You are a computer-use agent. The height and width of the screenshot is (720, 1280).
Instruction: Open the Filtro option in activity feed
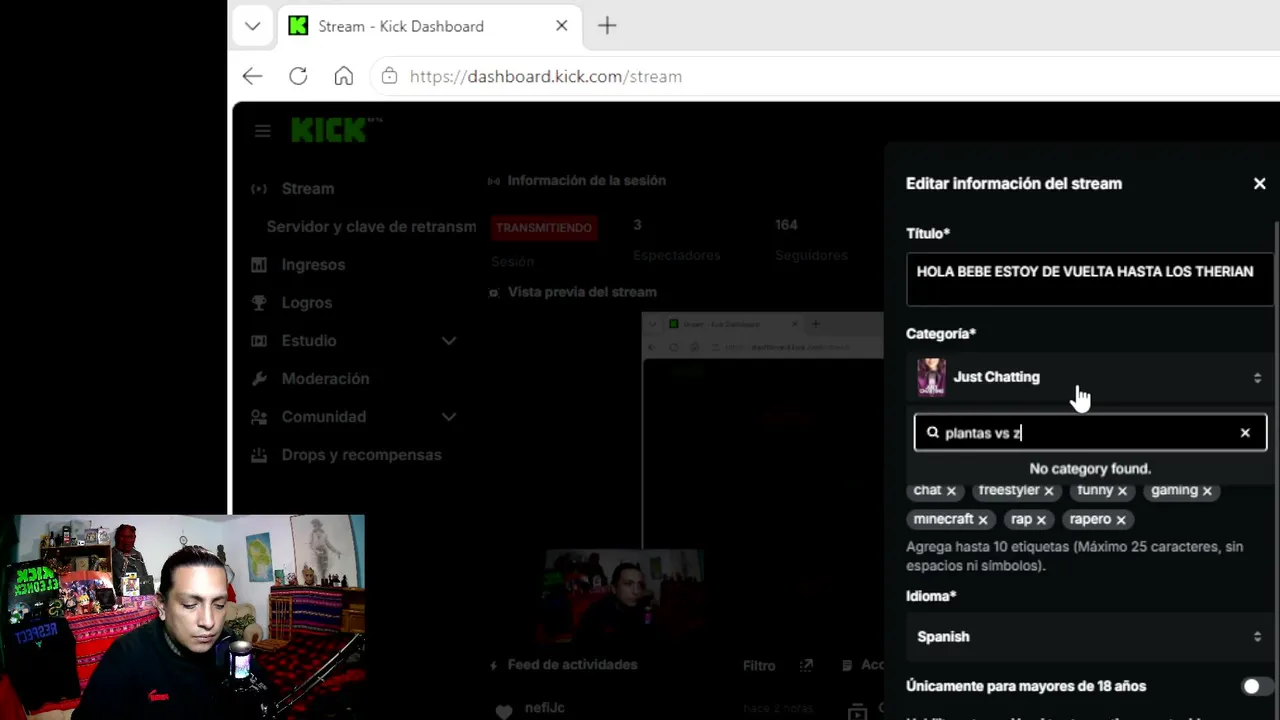(759, 665)
